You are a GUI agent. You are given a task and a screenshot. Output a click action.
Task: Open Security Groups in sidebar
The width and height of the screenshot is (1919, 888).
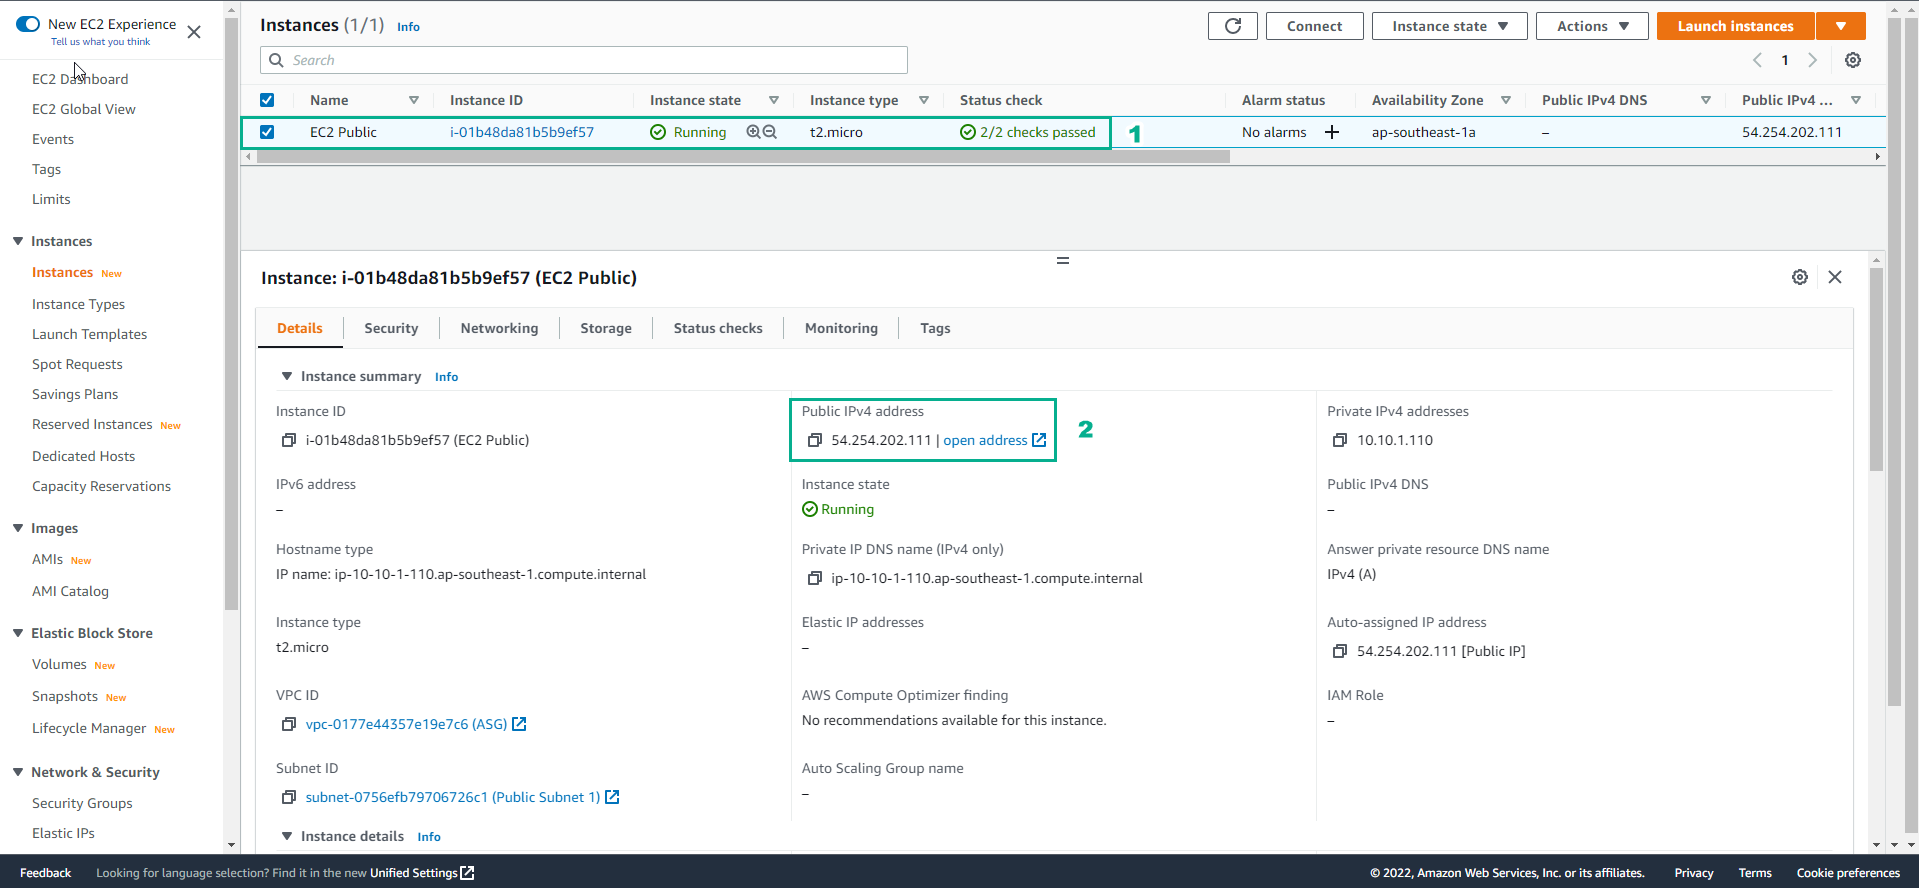click(x=82, y=803)
